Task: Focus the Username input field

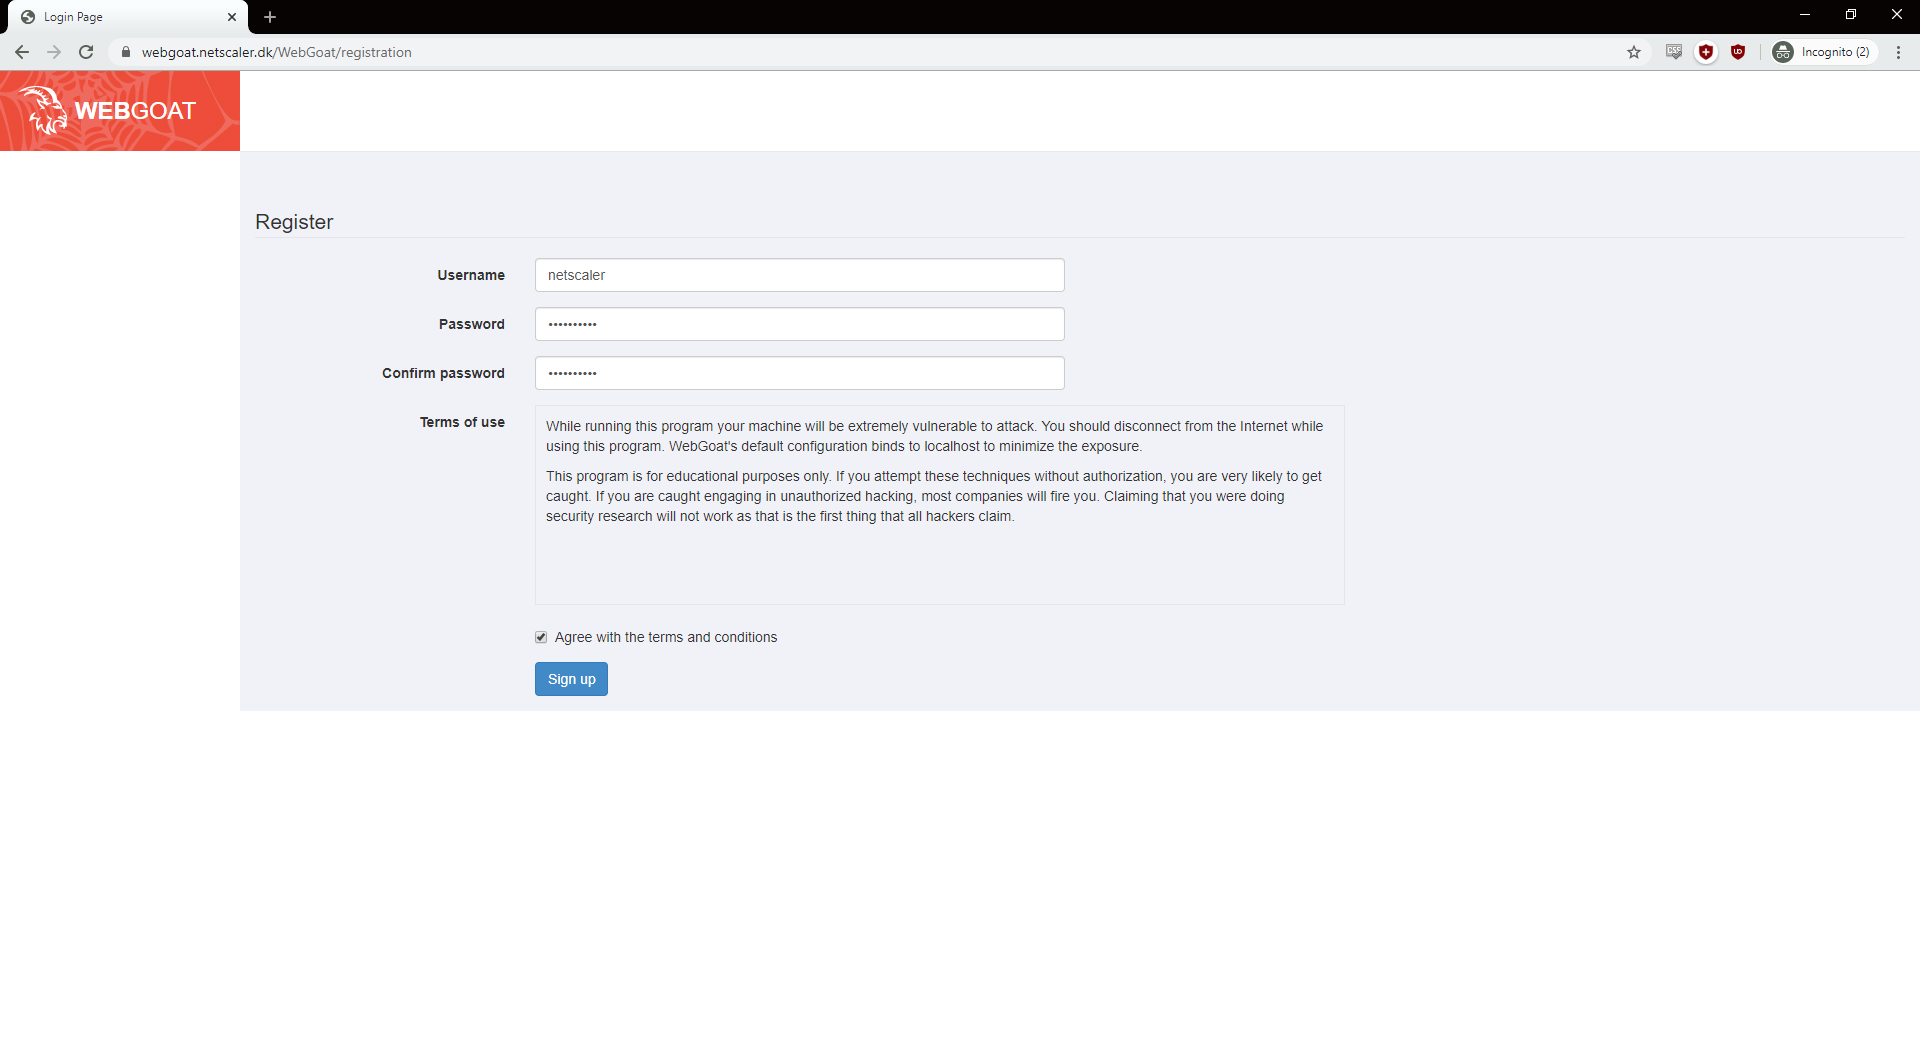Action: tap(799, 275)
